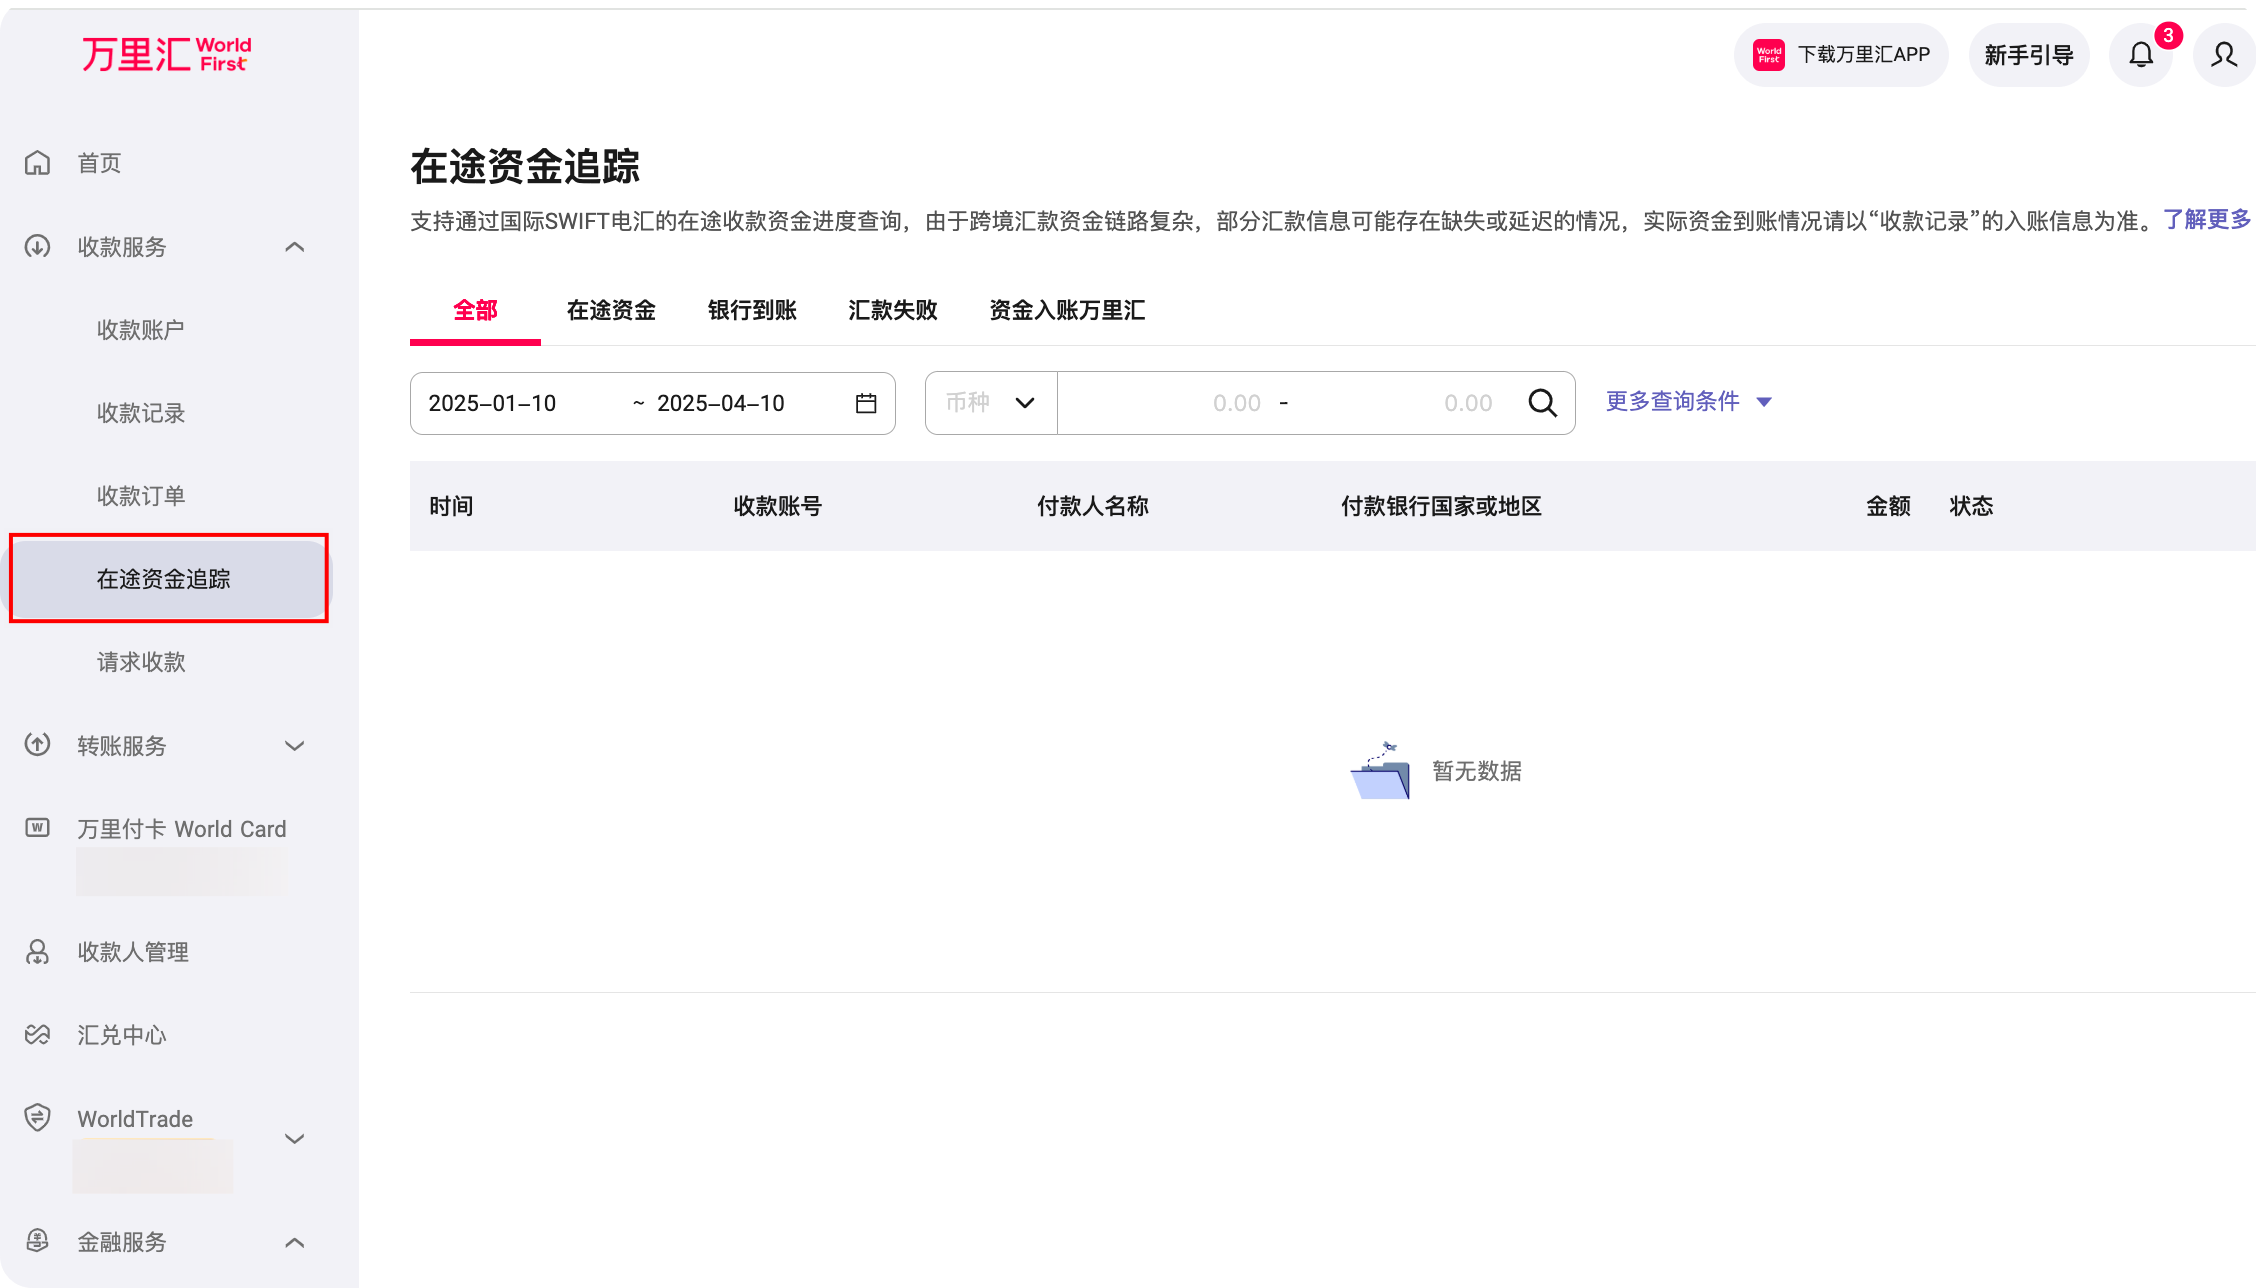Image resolution: width=2256 pixels, height=1288 pixels.
Task: Open the 币种 currency dropdown
Action: click(990, 403)
